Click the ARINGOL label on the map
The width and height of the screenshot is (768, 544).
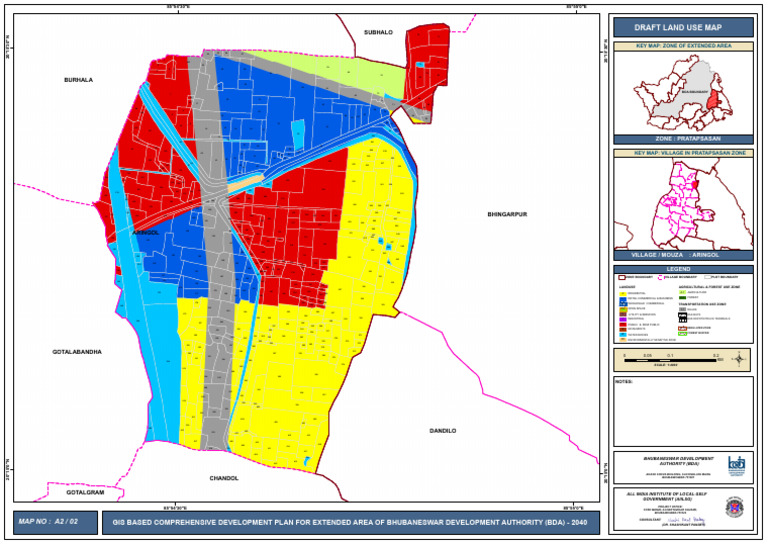(146, 233)
